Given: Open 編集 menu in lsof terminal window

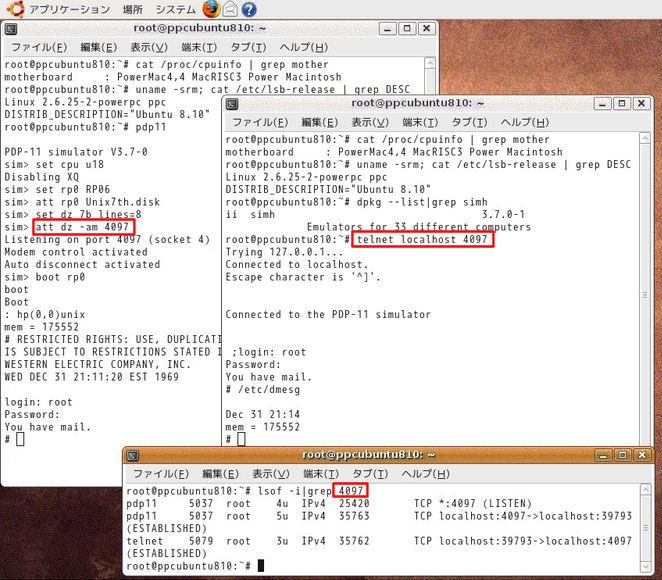Looking at the screenshot, I should click(x=220, y=474).
